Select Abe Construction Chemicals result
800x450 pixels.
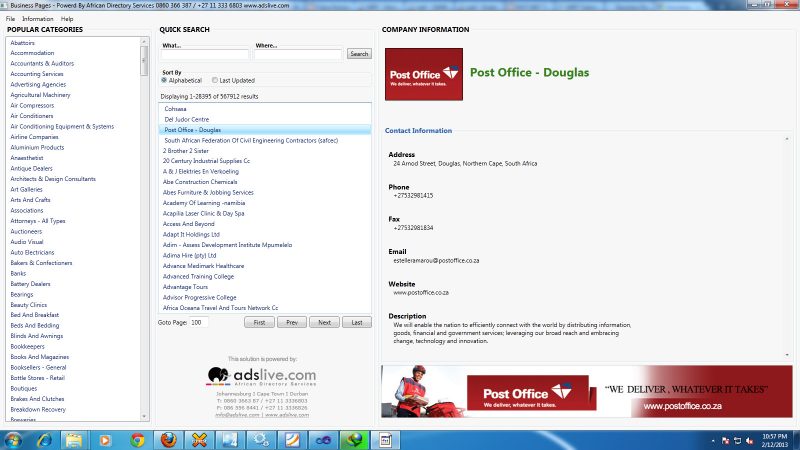click(x=200, y=182)
